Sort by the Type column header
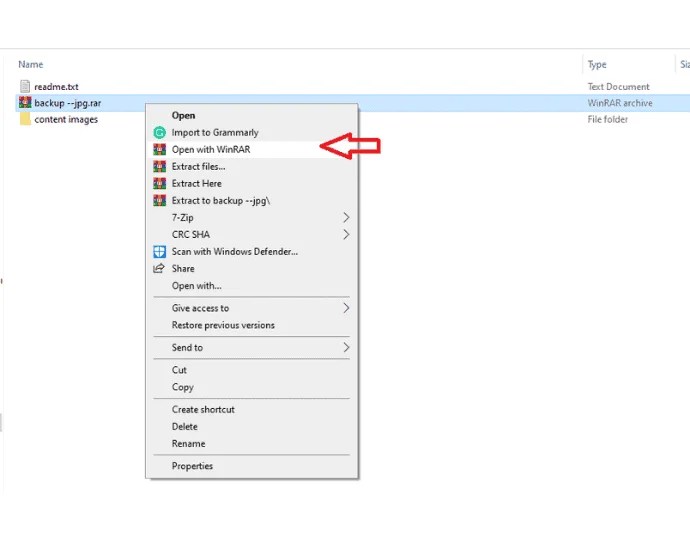Viewport: 690px width, 539px height. coord(597,64)
